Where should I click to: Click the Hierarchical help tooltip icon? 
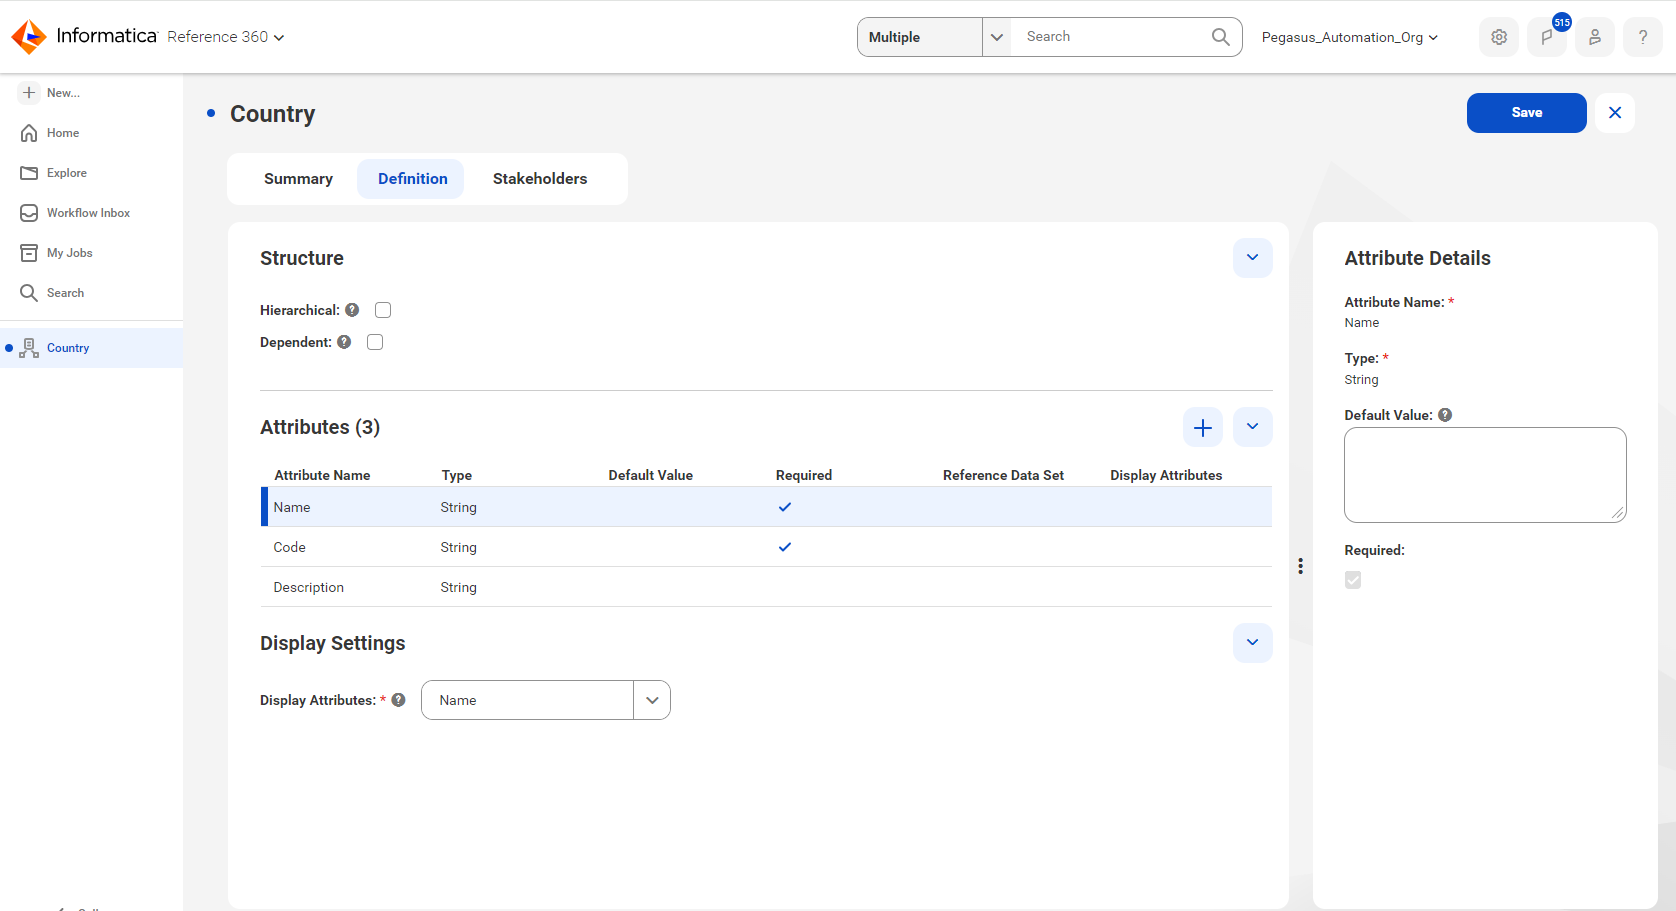click(352, 310)
